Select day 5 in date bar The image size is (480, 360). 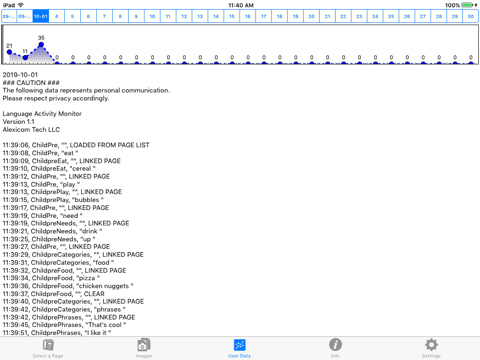72,16
